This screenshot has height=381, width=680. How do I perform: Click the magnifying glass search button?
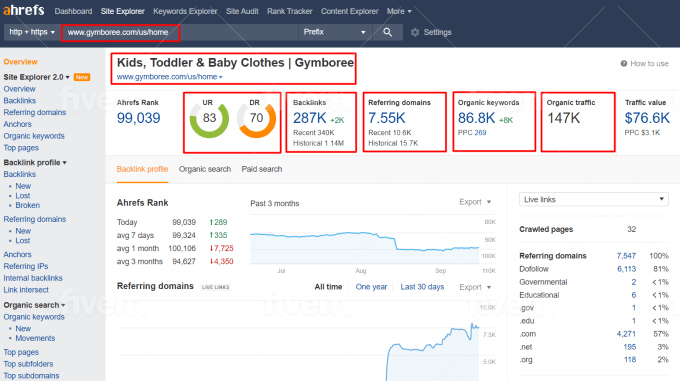[388, 32]
